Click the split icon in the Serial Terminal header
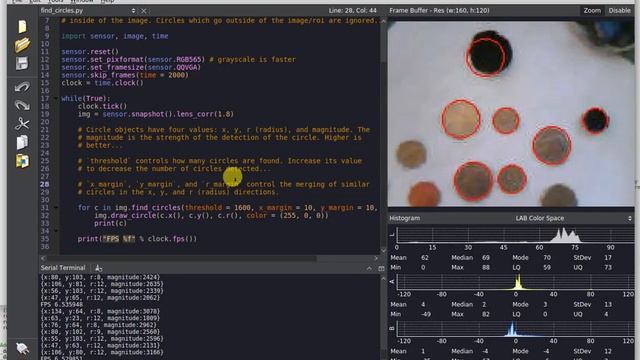This screenshot has height=360, width=640. [381, 268]
